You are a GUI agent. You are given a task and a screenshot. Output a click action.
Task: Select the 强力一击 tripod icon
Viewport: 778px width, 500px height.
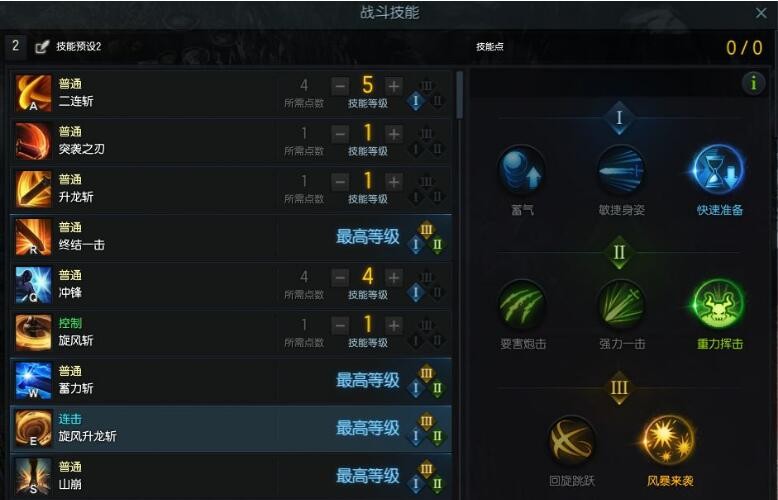[621, 304]
